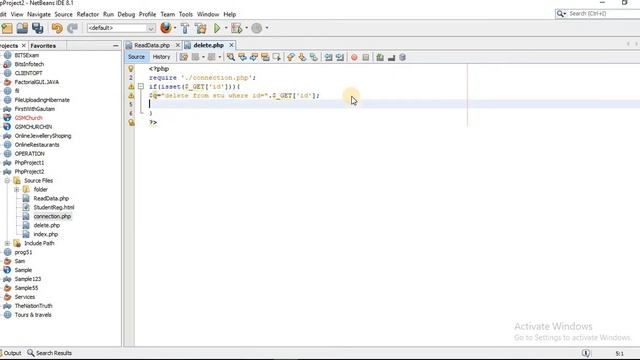Image resolution: width=640 pixels, height=360 pixels.
Task: Select index.php in project tree
Action: tap(46, 234)
